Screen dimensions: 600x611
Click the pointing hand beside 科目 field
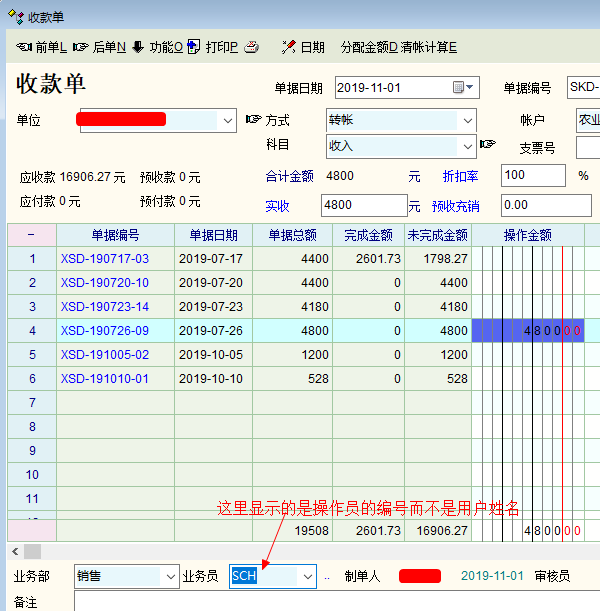click(487, 145)
